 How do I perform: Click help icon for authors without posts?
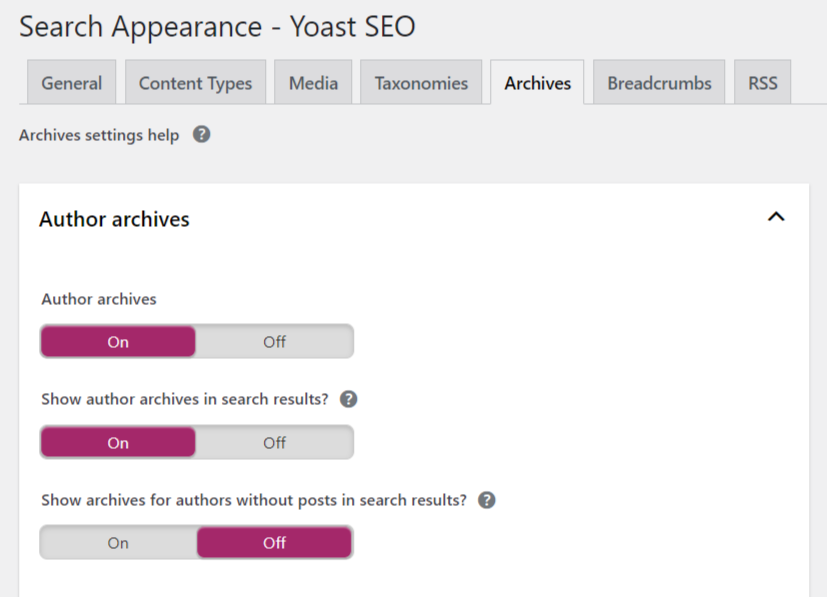[x=486, y=500]
